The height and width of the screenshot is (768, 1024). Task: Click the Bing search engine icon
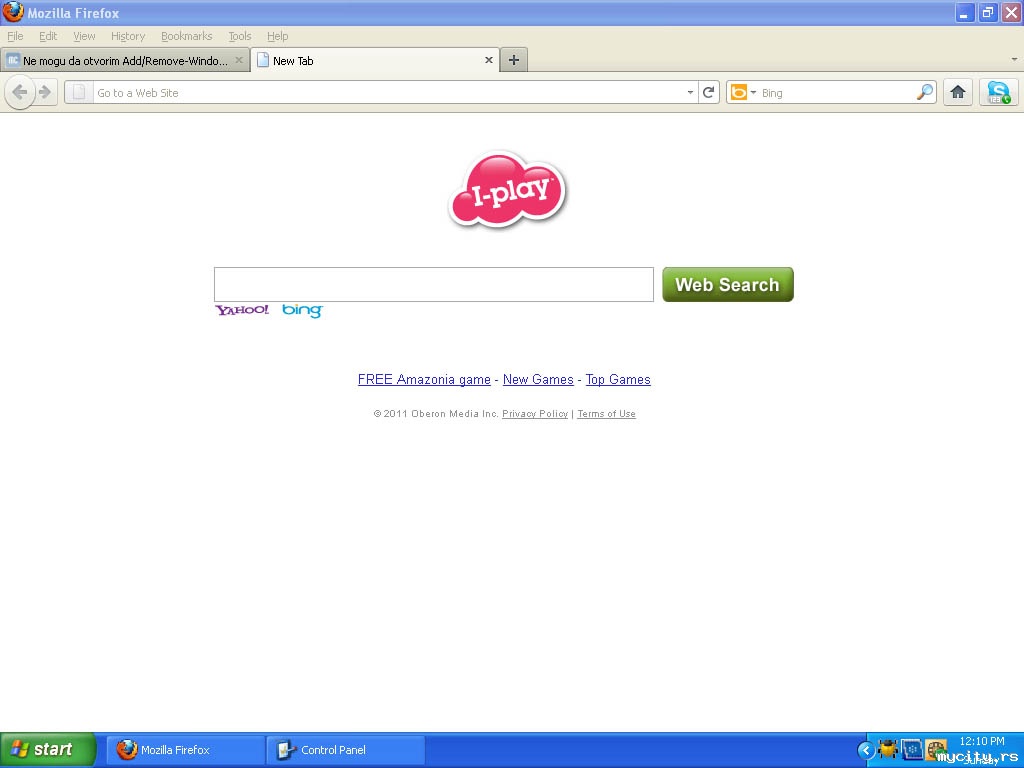point(738,93)
